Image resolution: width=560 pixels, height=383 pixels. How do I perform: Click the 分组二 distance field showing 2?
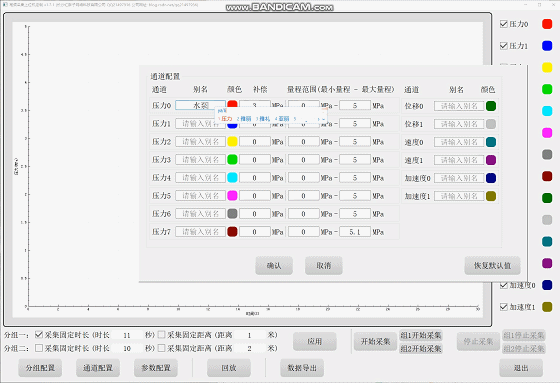249,348
